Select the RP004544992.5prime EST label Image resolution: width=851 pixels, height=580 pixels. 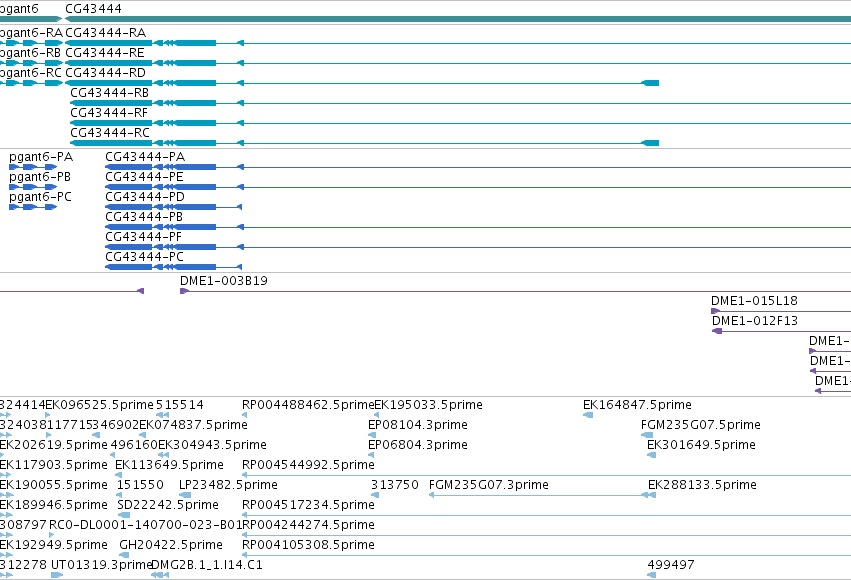[x=308, y=466]
